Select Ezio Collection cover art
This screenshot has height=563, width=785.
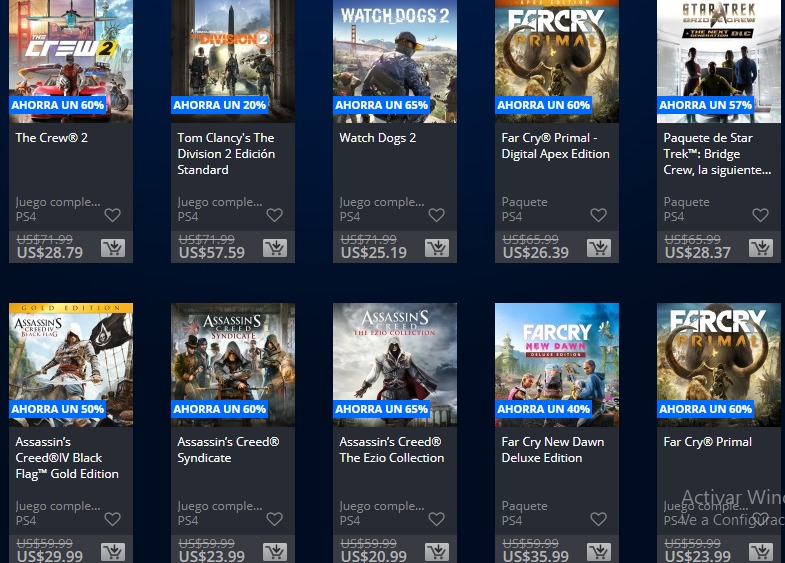pyautogui.click(x=395, y=365)
